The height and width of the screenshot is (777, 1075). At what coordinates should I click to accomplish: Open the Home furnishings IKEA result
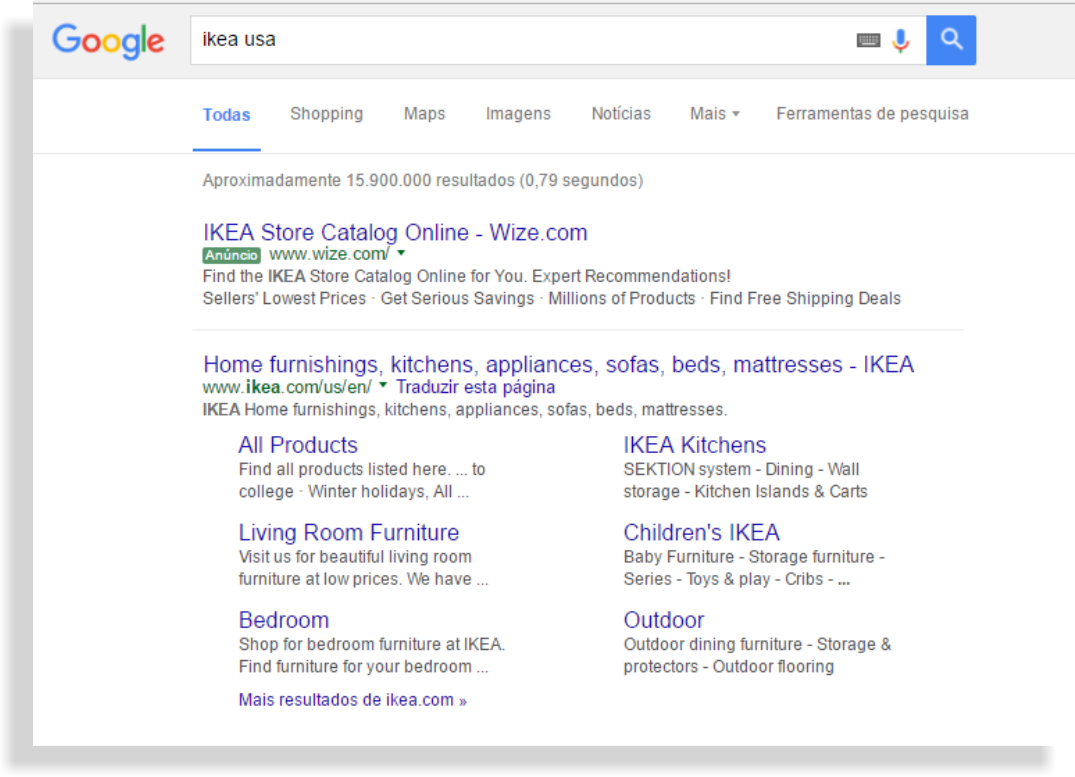[x=558, y=364]
